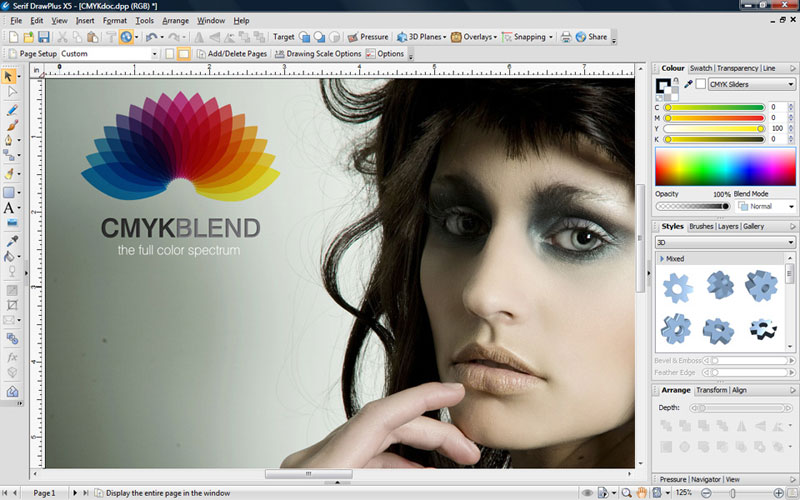The width and height of the screenshot is (800, 500).
Task: Click the Save disk icon
Action: [43, 37]
